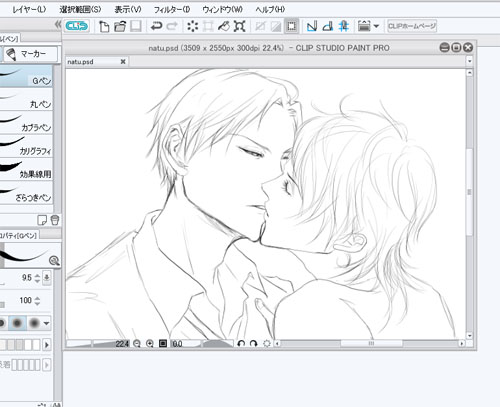
Task: Click the horizontal canvas scrollbar thumb
Action: 371,343
